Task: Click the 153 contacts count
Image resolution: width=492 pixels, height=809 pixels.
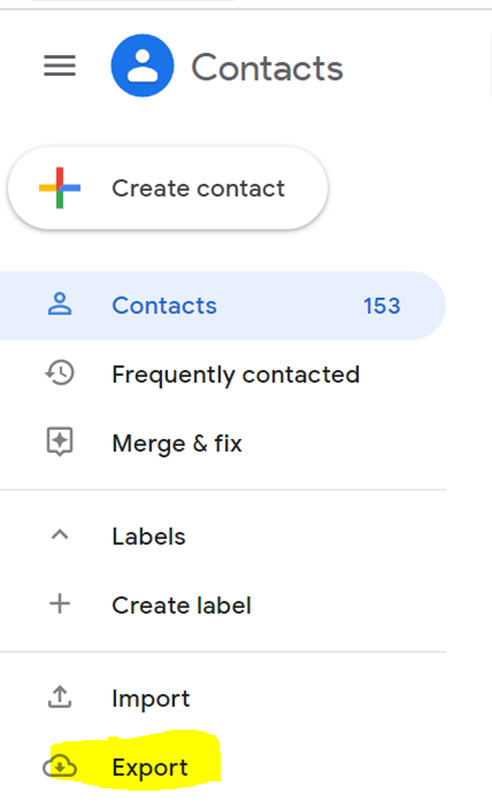Action: (382, 306)
